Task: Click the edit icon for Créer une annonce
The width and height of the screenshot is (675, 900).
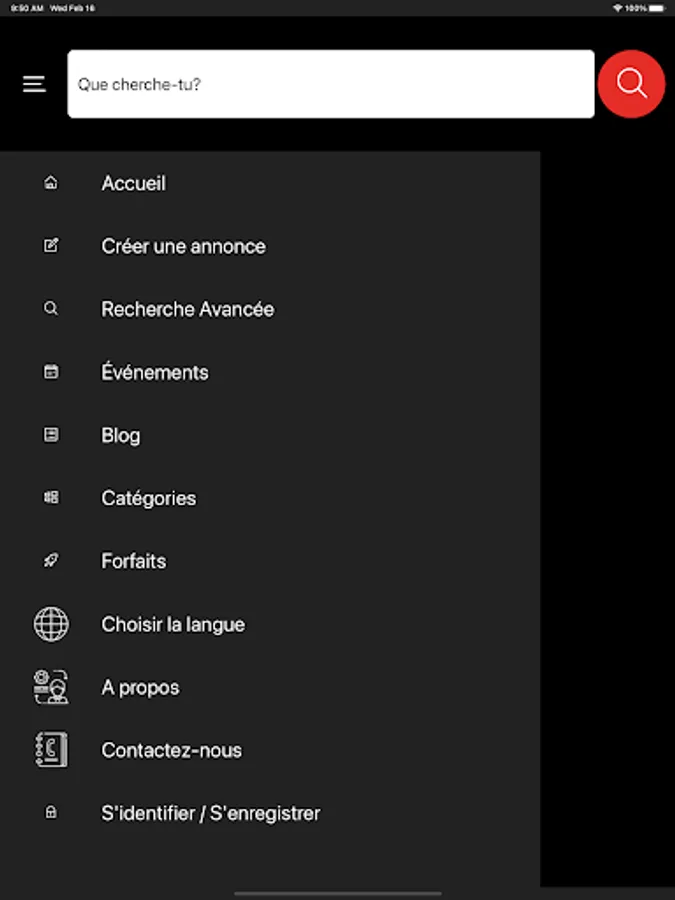Action: pos(51,246)
